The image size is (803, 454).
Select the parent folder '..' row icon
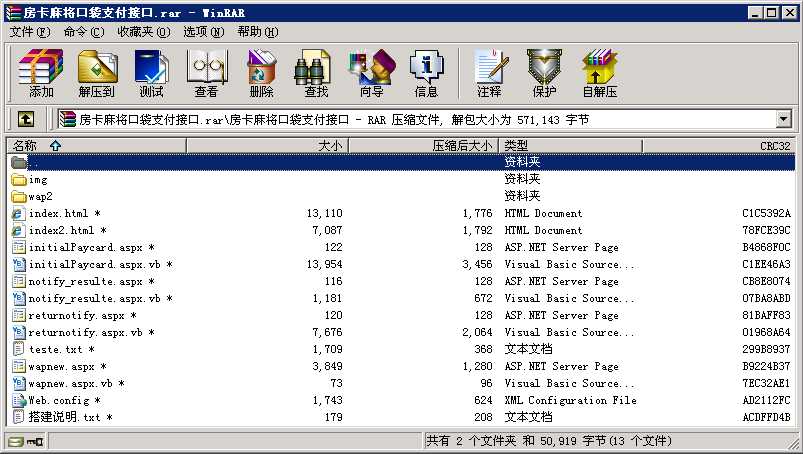coord(19,162)
